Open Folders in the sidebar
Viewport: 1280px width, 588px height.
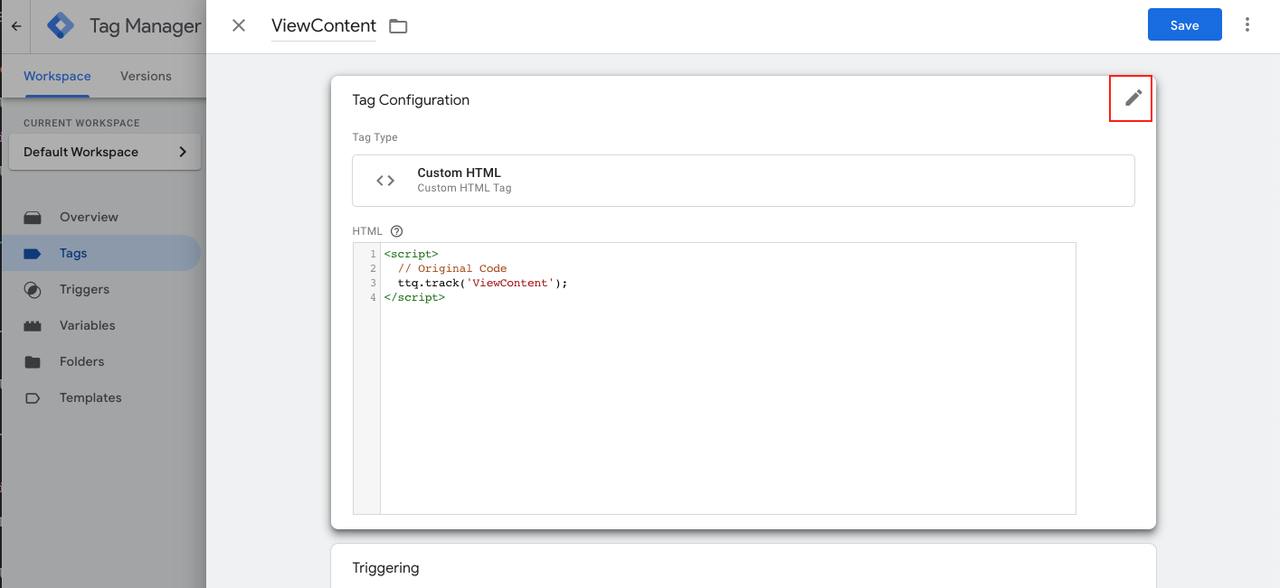pos(81,361)
